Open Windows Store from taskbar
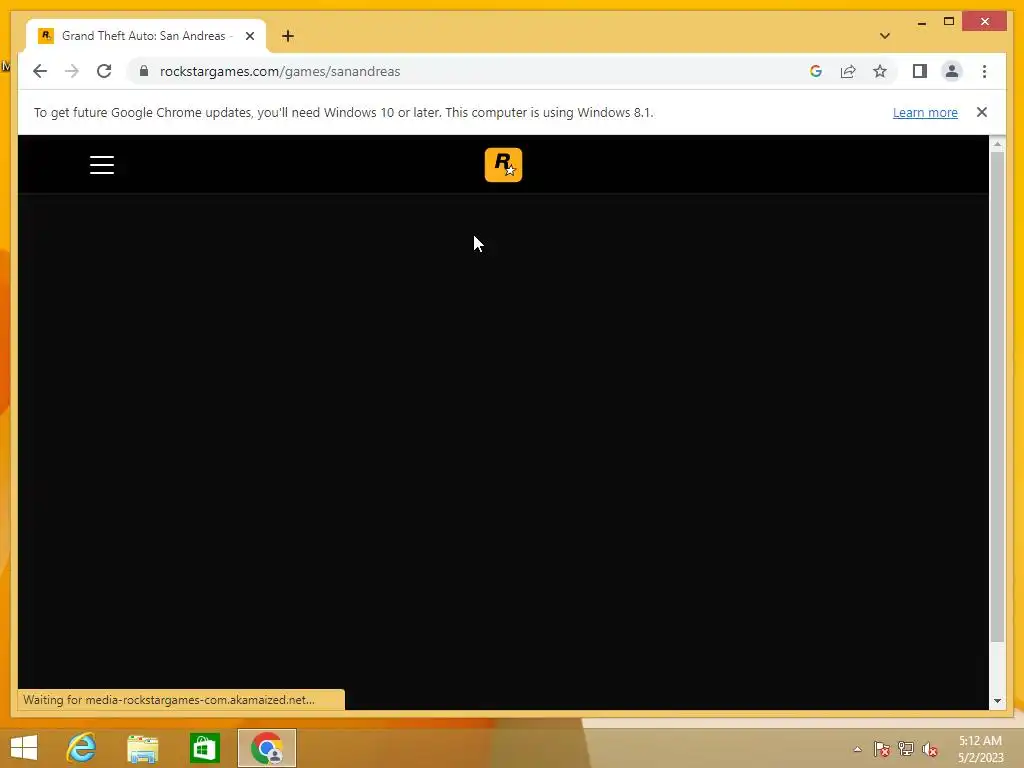Screen dimensions: 1024x768 point(204,748)
